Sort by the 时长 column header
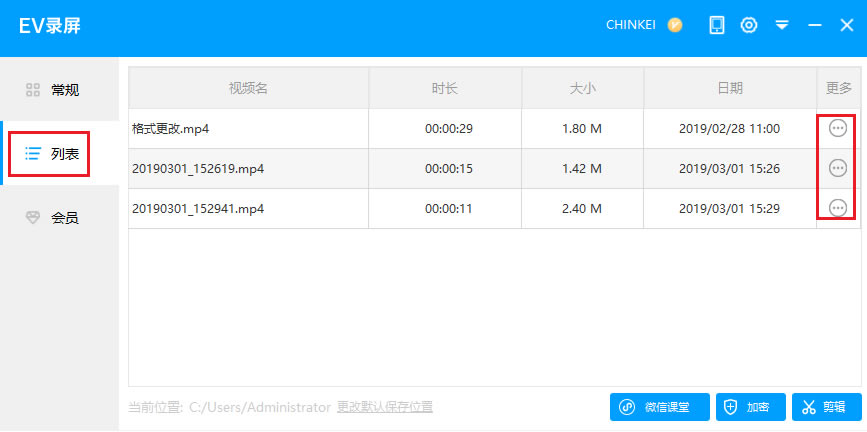 tap(445, 88)
